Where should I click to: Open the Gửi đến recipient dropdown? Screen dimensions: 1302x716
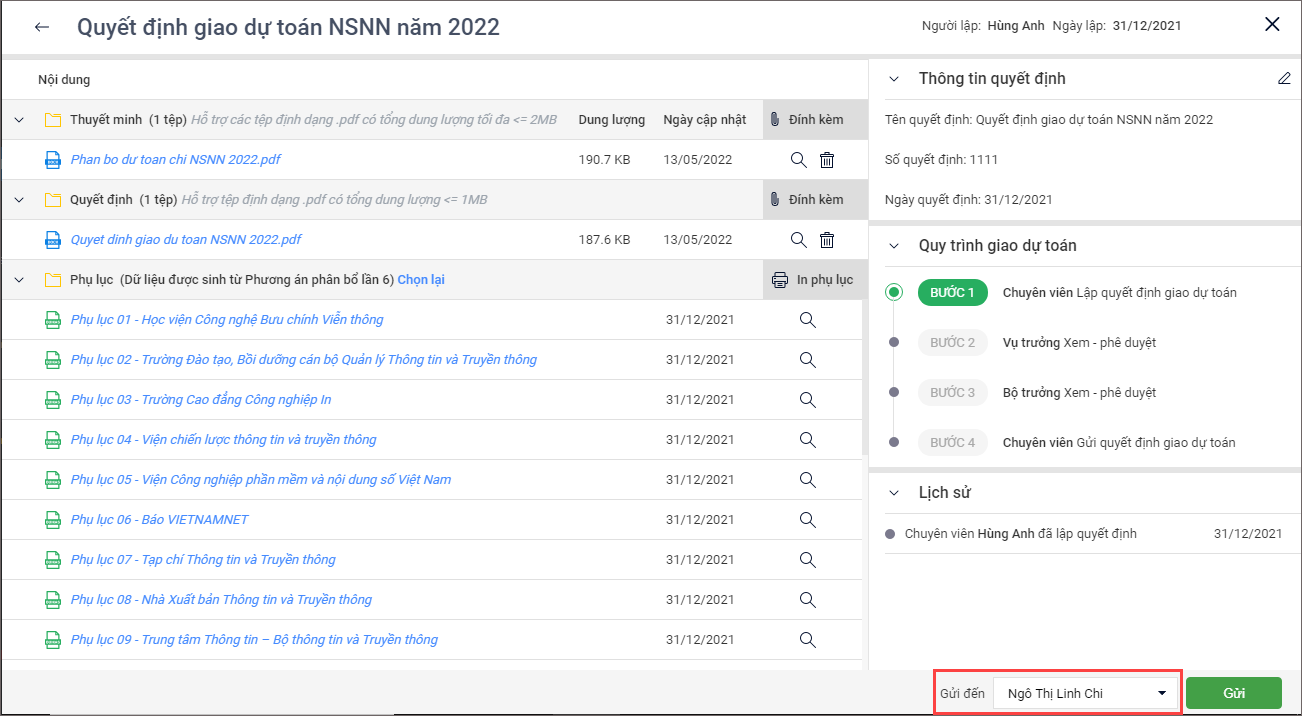tap(1086, 693)
